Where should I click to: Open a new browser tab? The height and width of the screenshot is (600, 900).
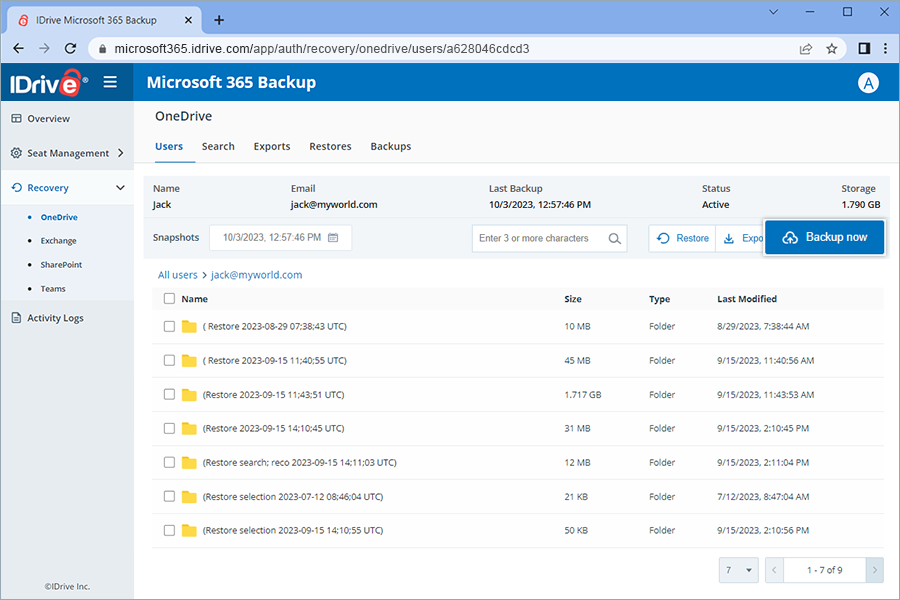coord(219,20)
